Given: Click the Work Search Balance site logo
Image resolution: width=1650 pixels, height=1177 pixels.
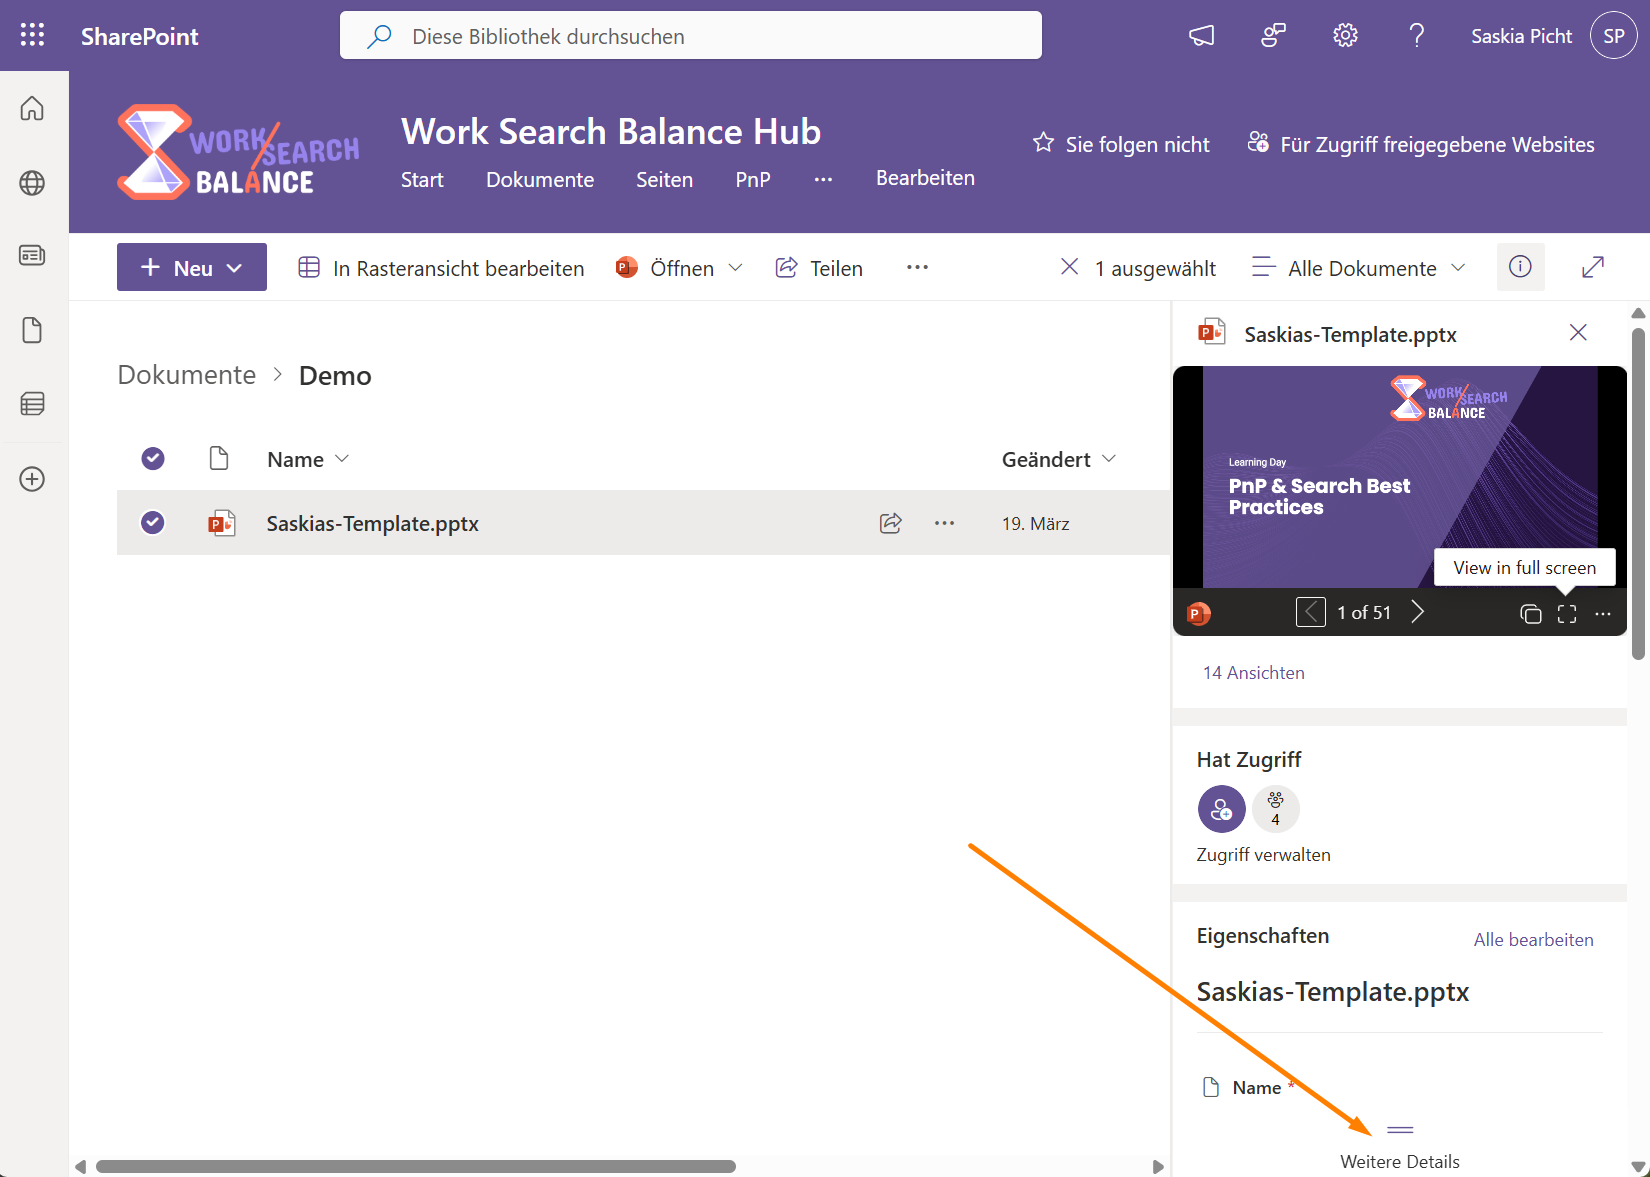Looking at the screenshot, I should [x=238, y=152].
